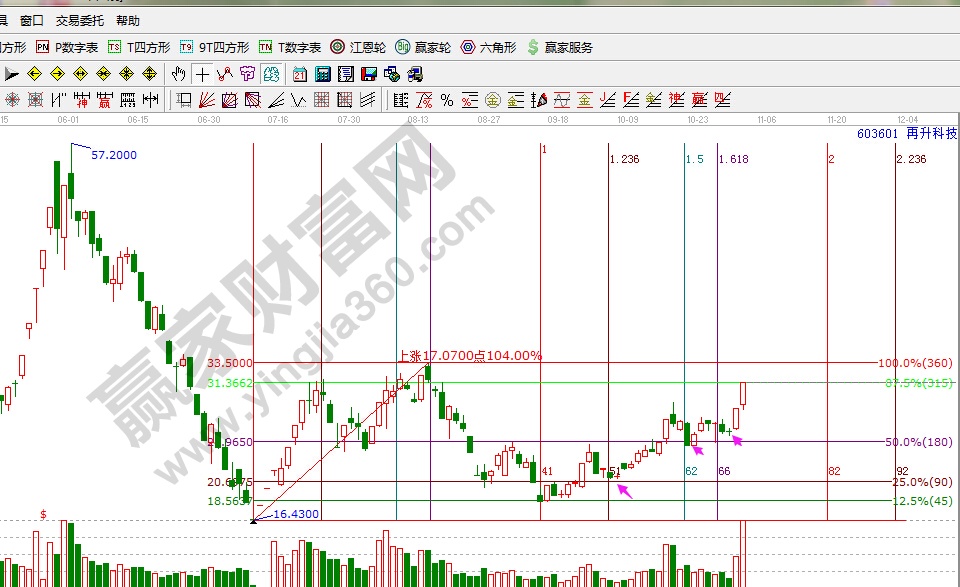The image size is (960, 587).
Task: Open the calculator icon
Action: pyautogui.click(x=323, y=74)
